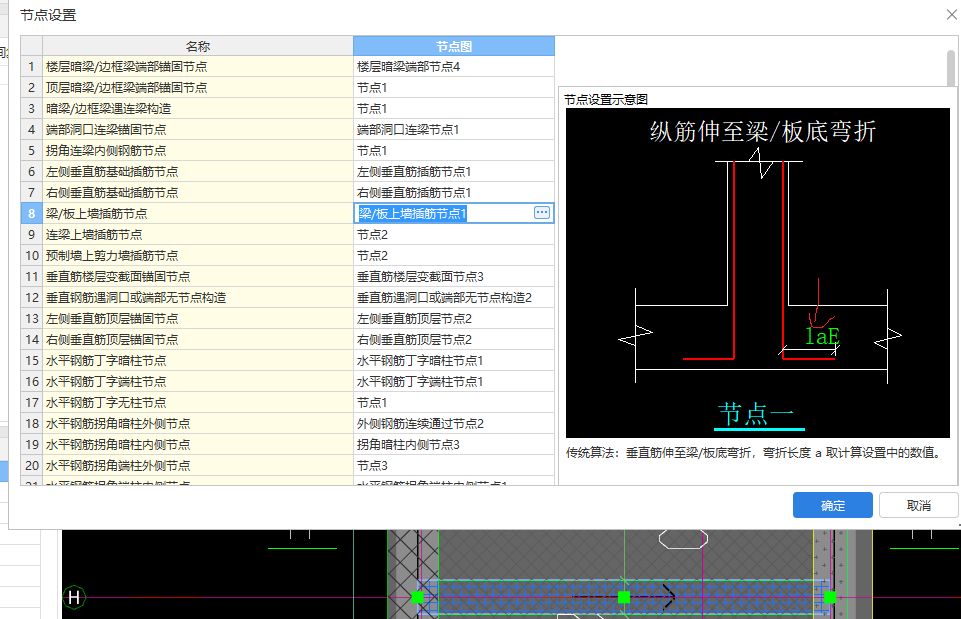Click axis H bubble in drawing window
The height and width of the screenshot is (619, 961).
pos(74,597)
